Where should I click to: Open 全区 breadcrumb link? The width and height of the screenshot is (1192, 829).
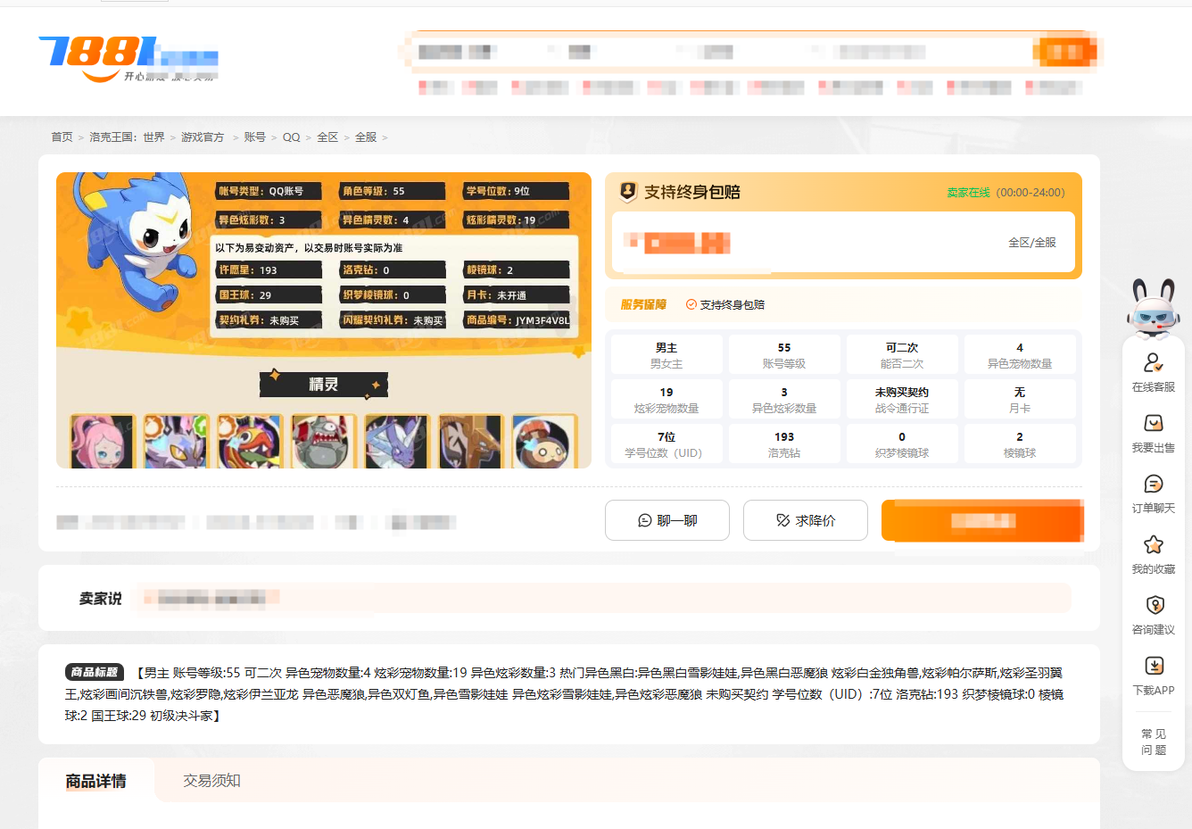[x=328, y=137]
